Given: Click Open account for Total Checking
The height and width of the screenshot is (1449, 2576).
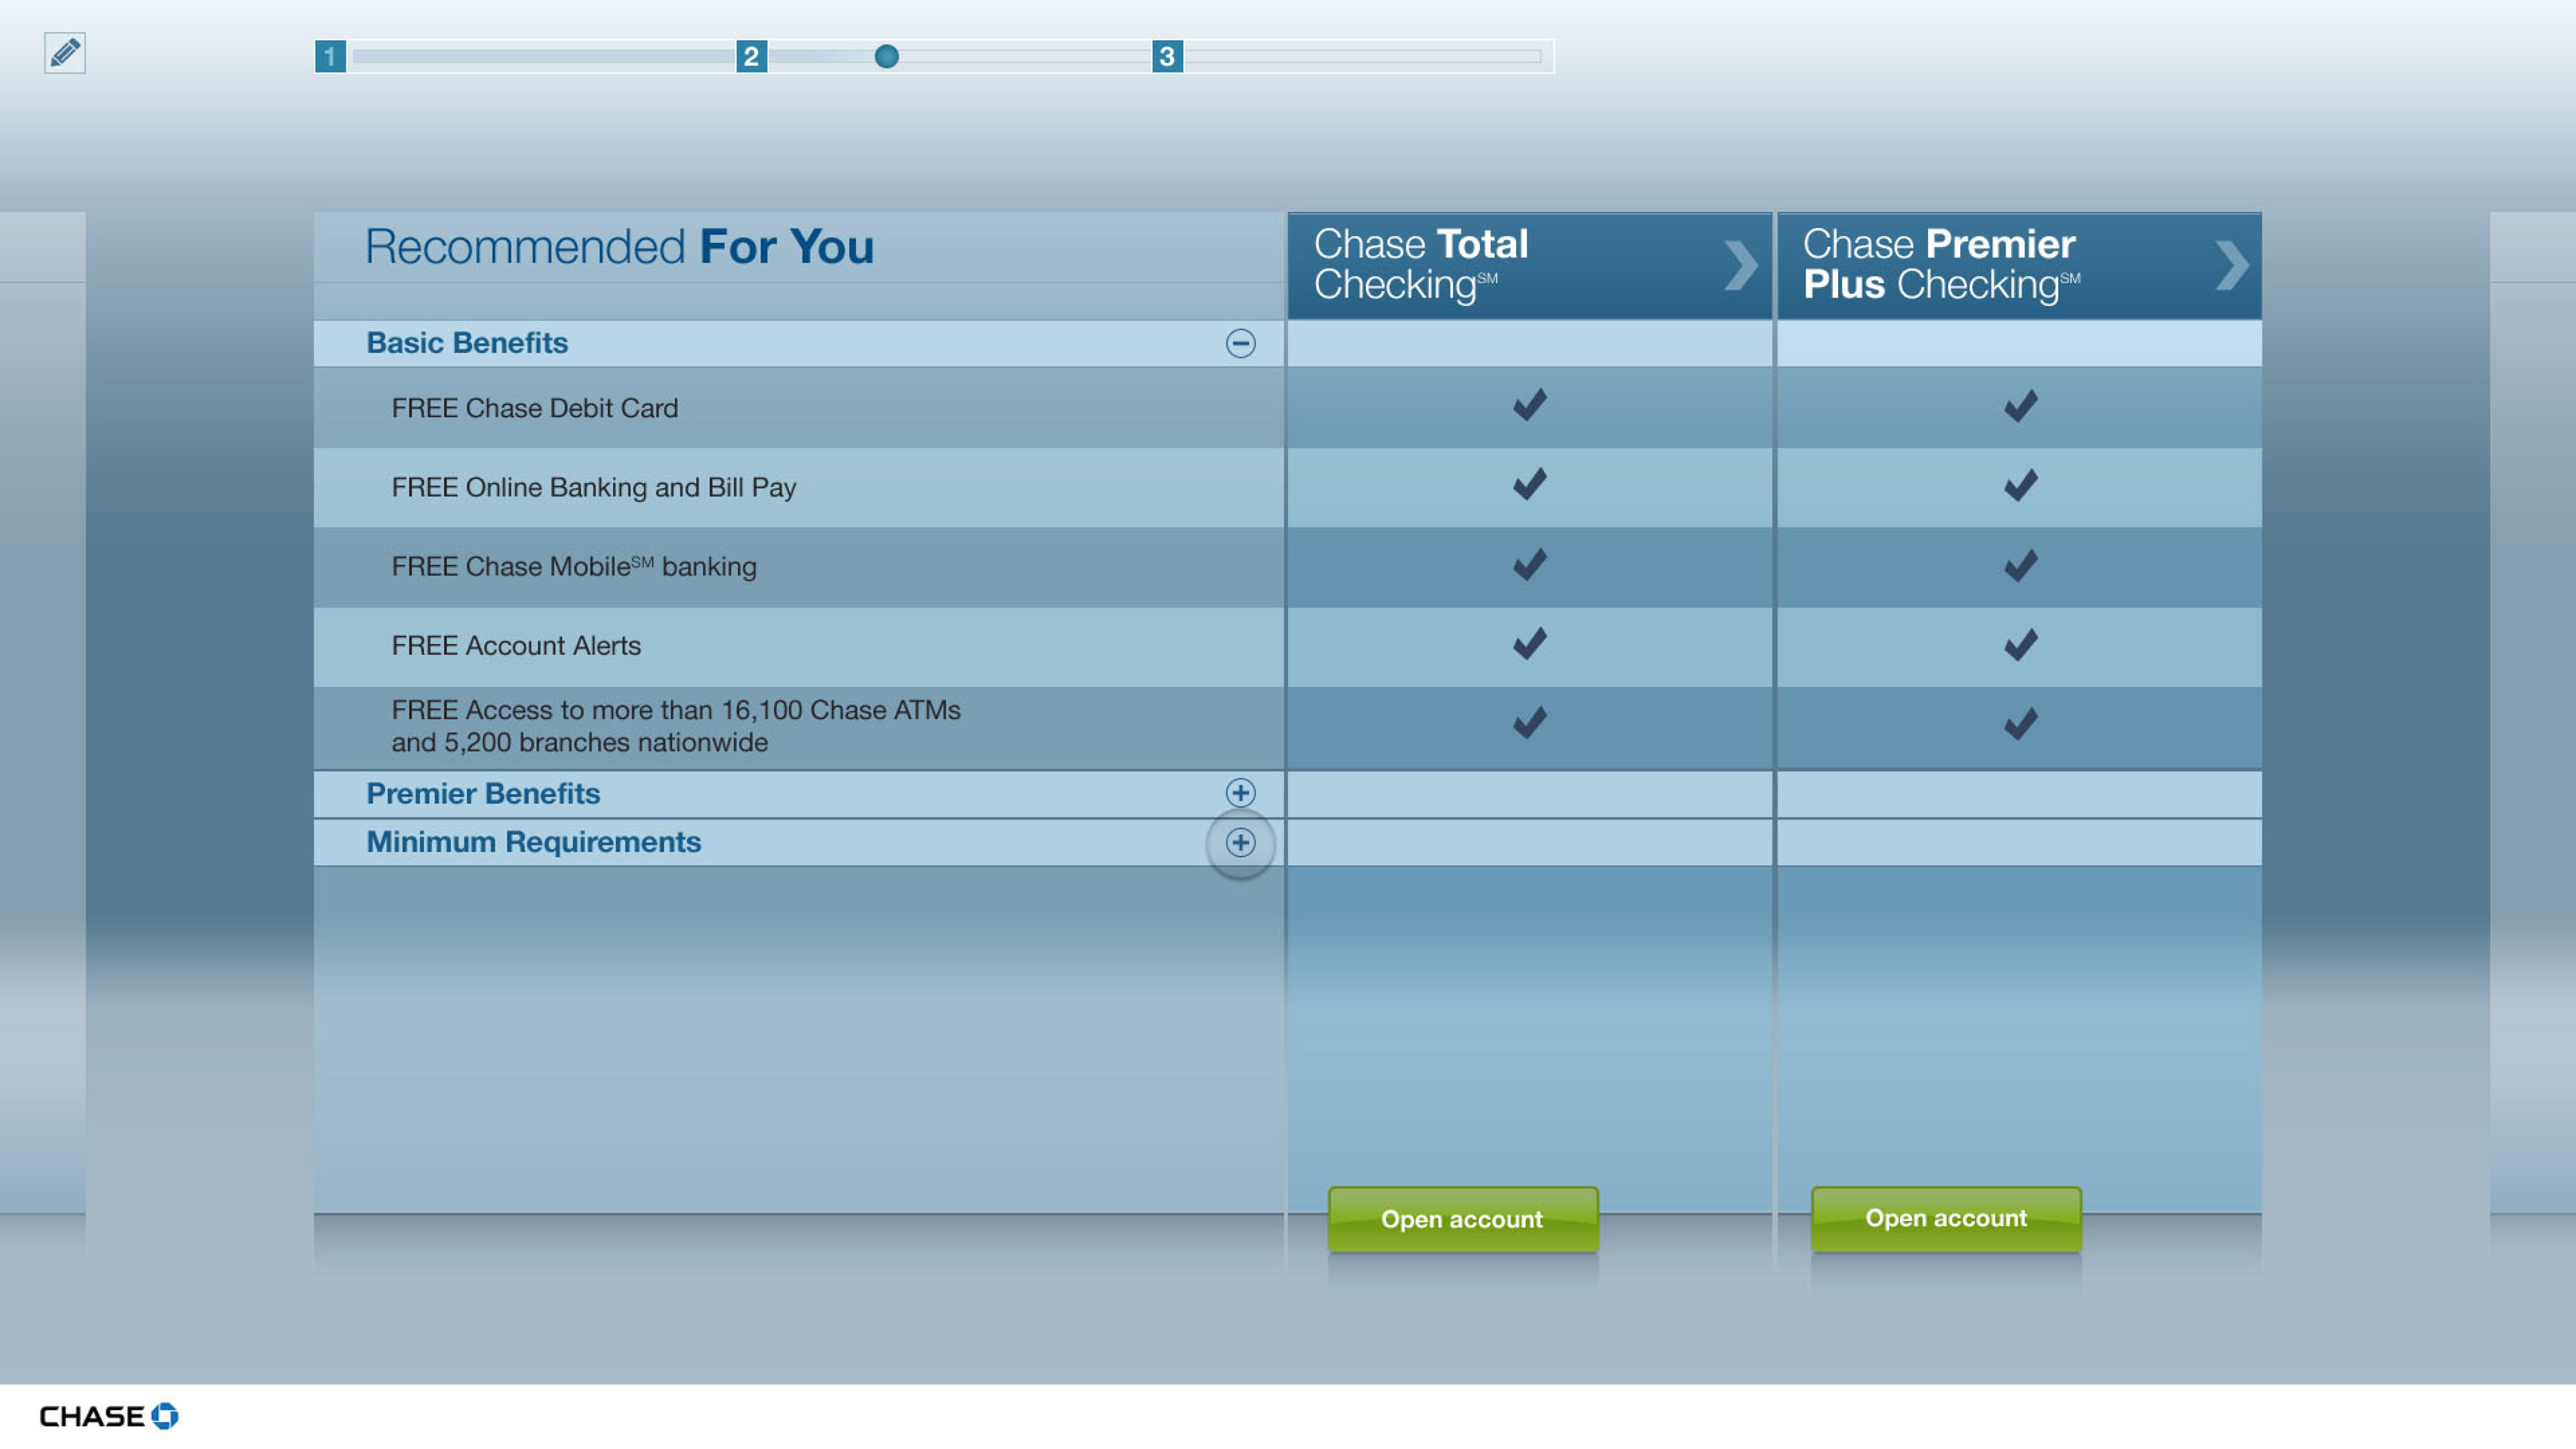Looking at the screenshot, I should 1462,1219.
